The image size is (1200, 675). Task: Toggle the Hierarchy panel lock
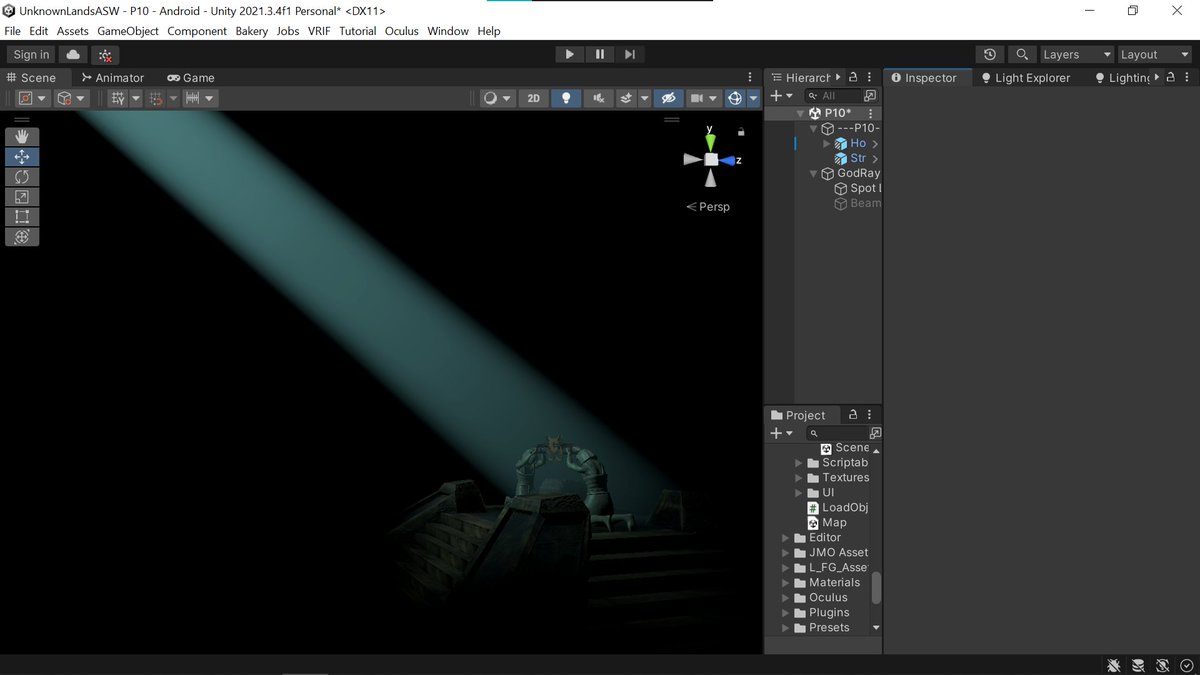click(853, 77)
